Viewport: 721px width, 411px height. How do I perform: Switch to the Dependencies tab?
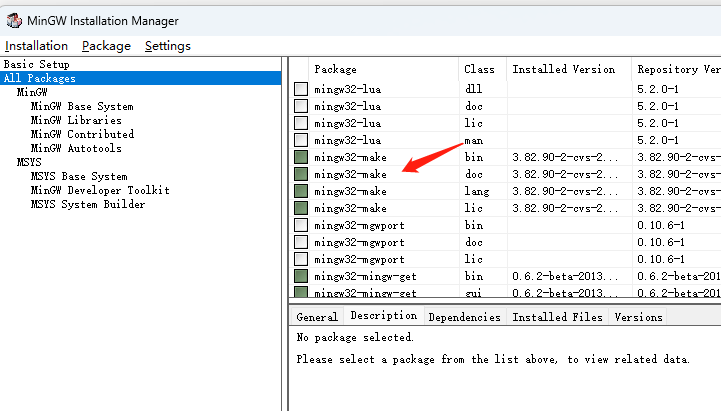tap(464, 317)
